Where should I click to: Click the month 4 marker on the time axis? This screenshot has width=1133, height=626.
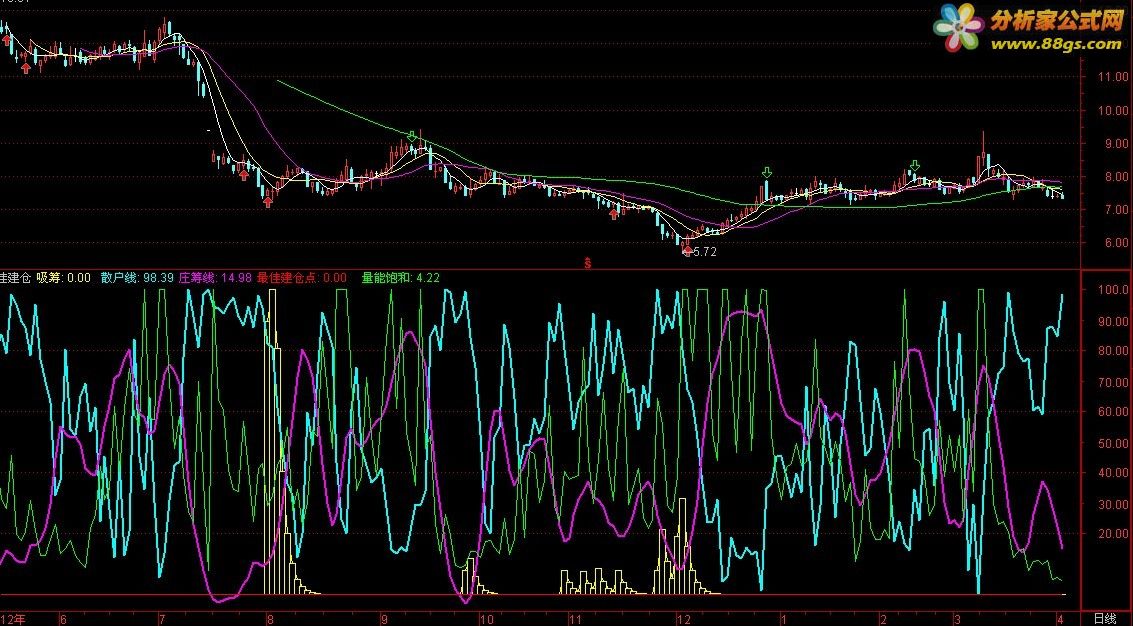tap(1060, 619)
